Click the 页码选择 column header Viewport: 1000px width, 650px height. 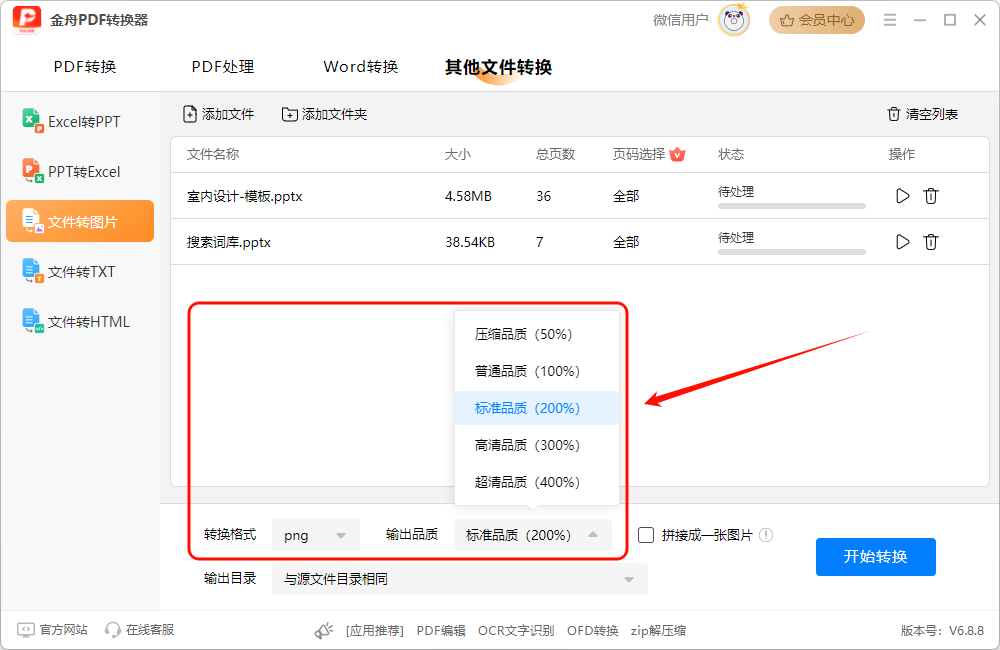coord(639,154)
